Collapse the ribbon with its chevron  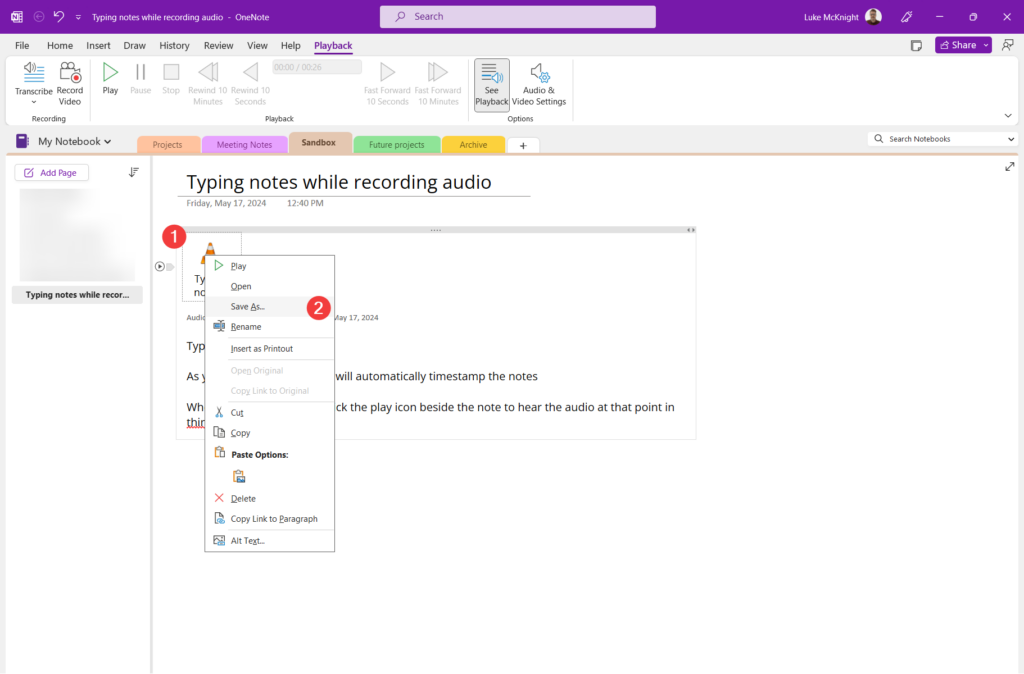pyautogui.click(x=1008, y=115)
